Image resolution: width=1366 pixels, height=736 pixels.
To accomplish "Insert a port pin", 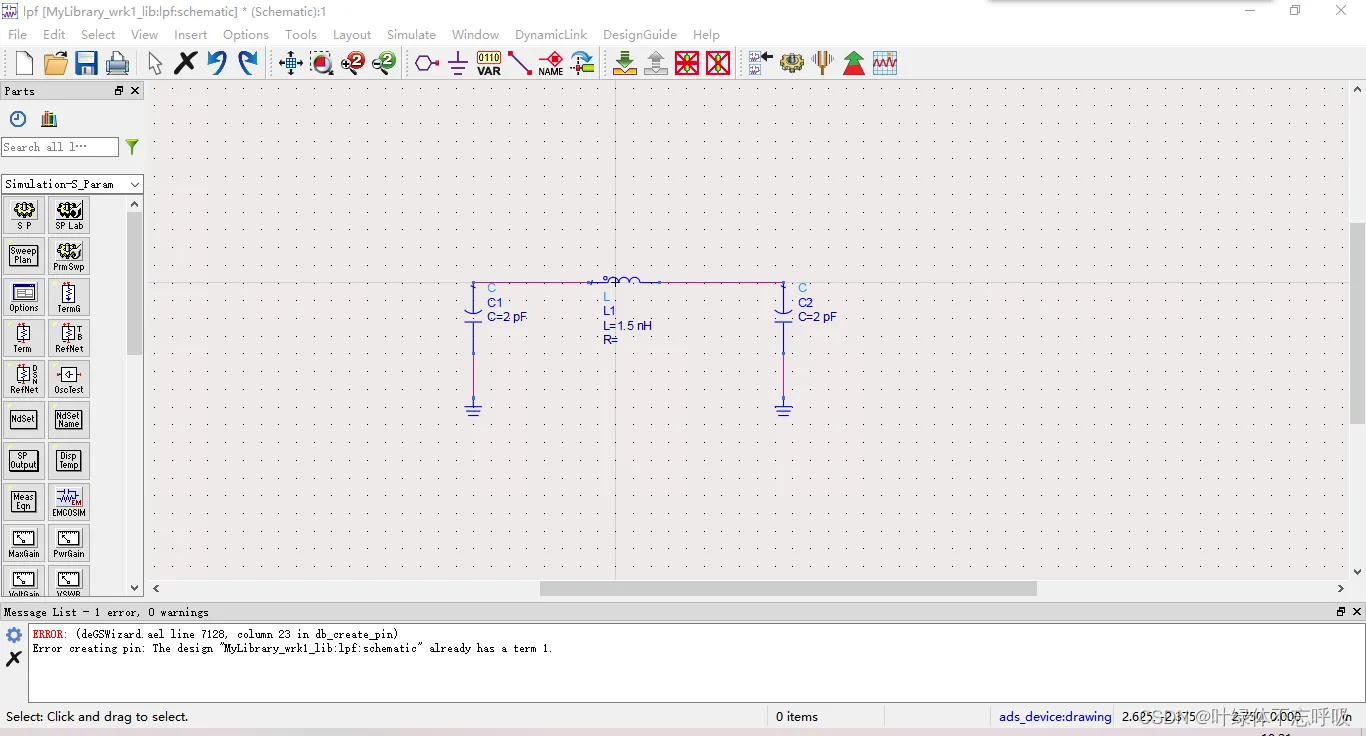I will coord(427,63).
